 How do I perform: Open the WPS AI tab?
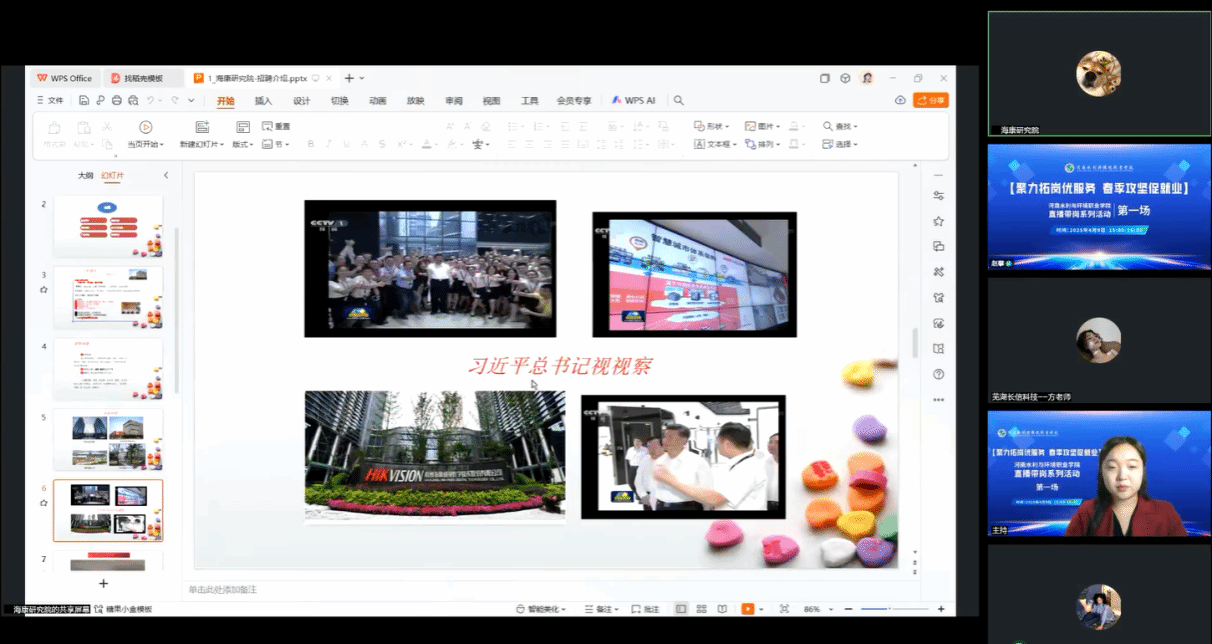[x=633, y=101]
